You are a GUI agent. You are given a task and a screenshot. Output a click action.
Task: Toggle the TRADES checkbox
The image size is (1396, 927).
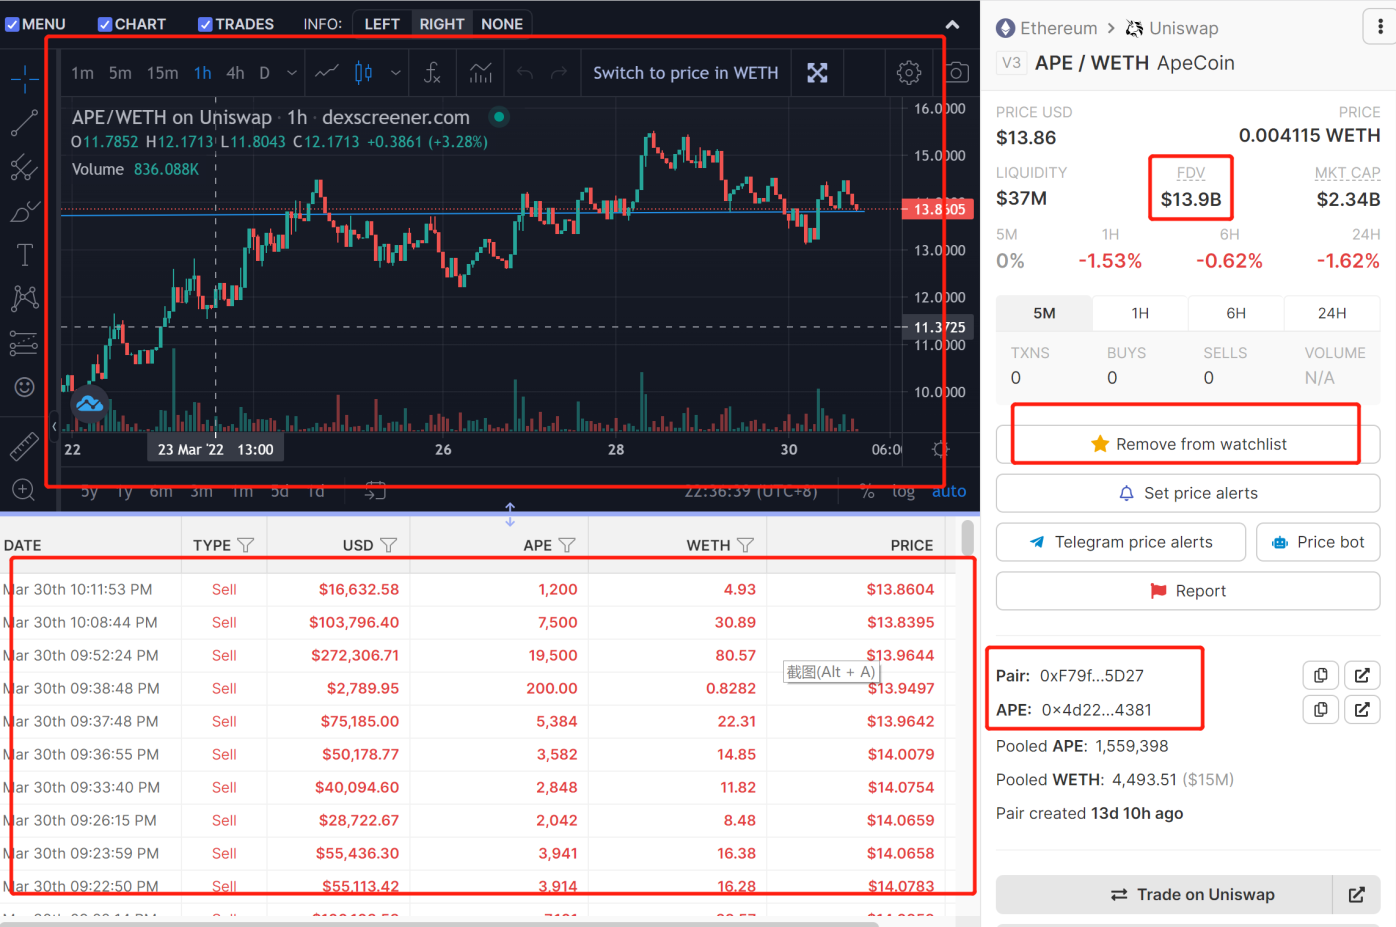click(205, 24)
